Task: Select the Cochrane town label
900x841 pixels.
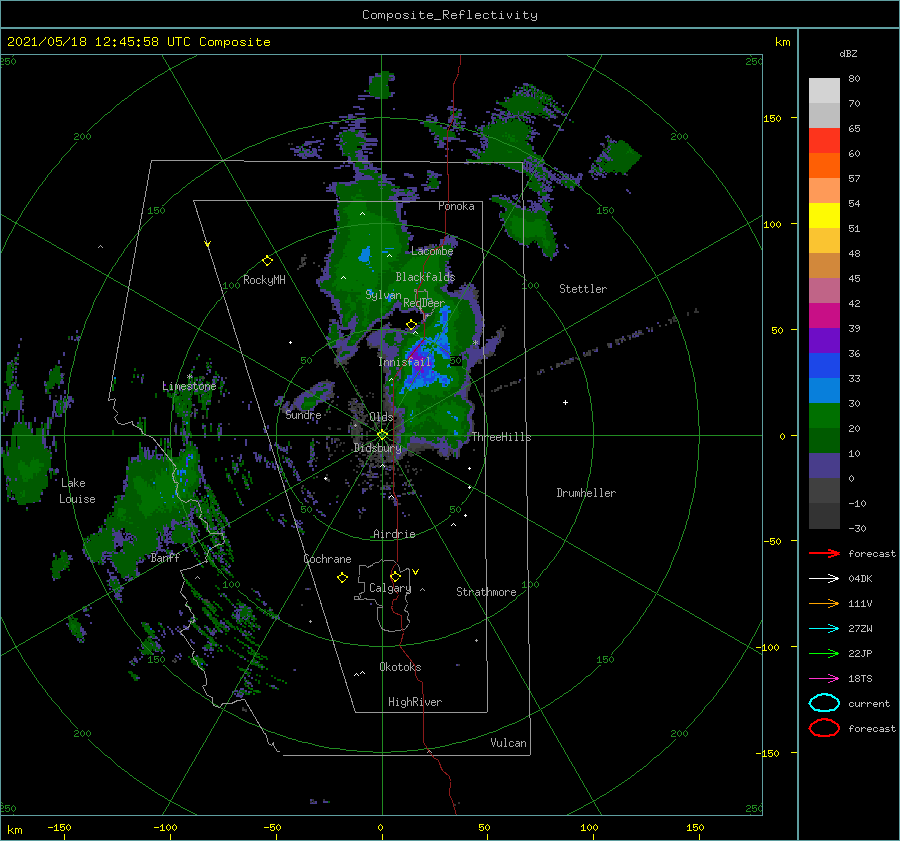Action: tap(327, 559)
